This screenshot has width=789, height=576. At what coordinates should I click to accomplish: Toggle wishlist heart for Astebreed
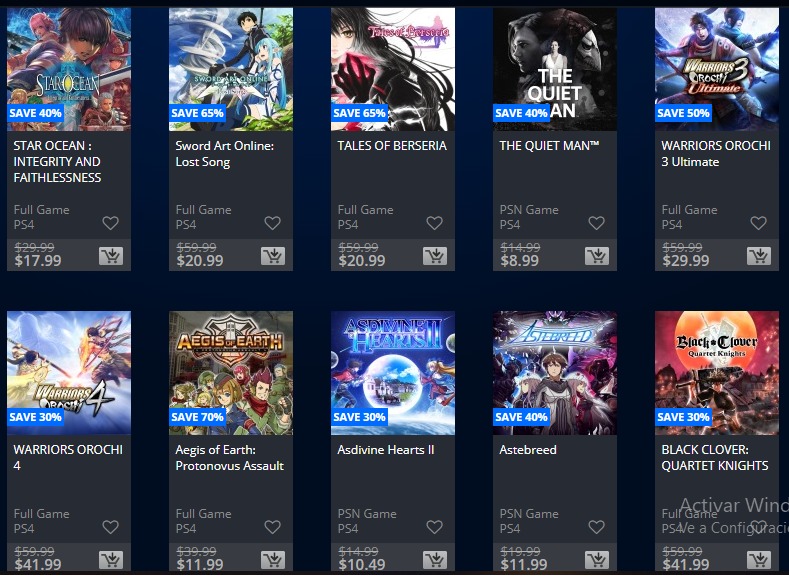tap(597, 527)
